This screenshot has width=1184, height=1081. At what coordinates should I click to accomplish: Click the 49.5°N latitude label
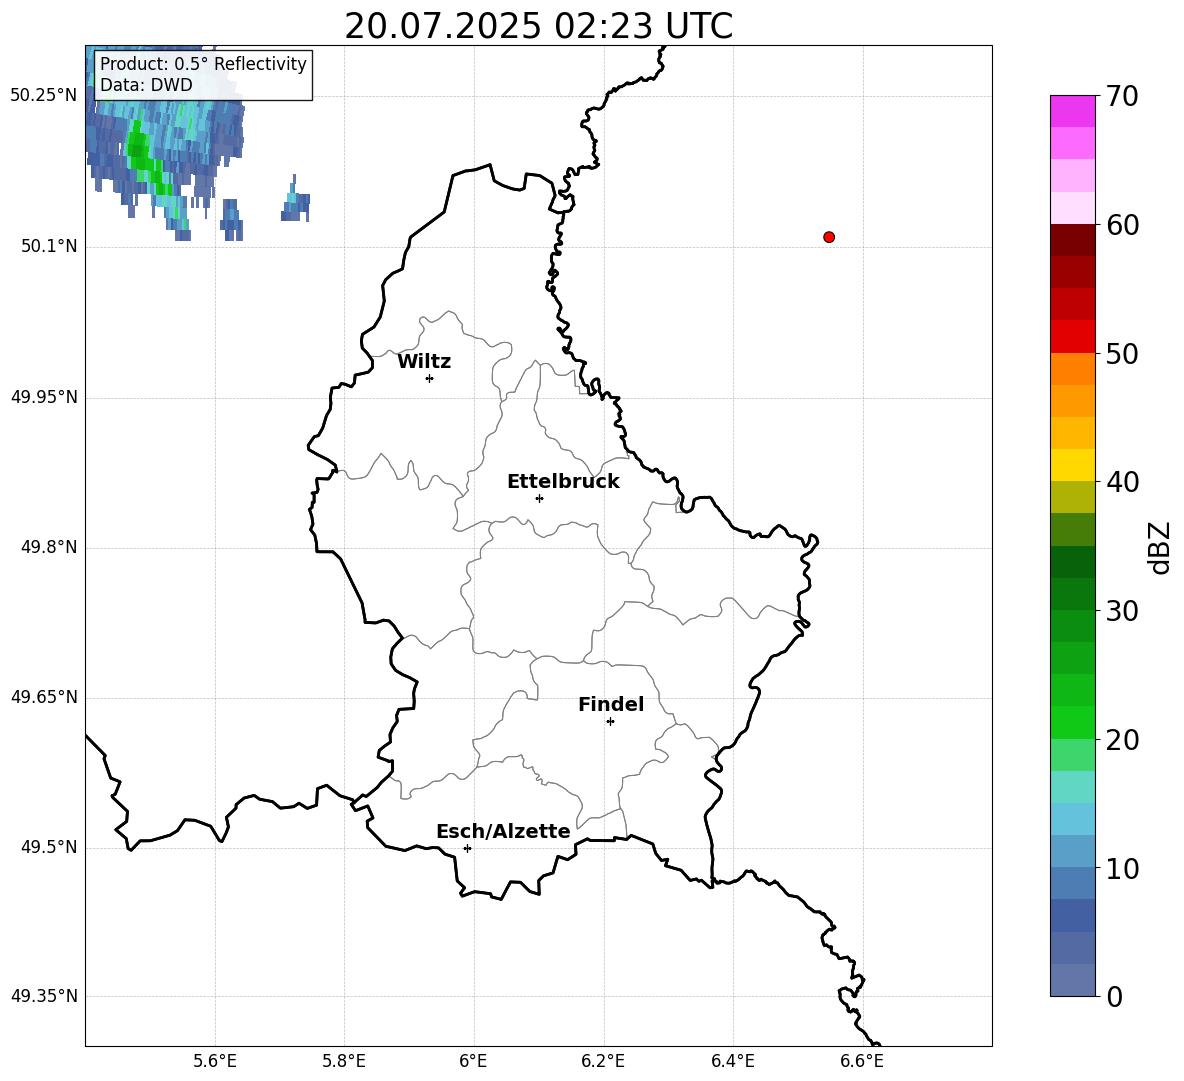click(x=49, y=847)
